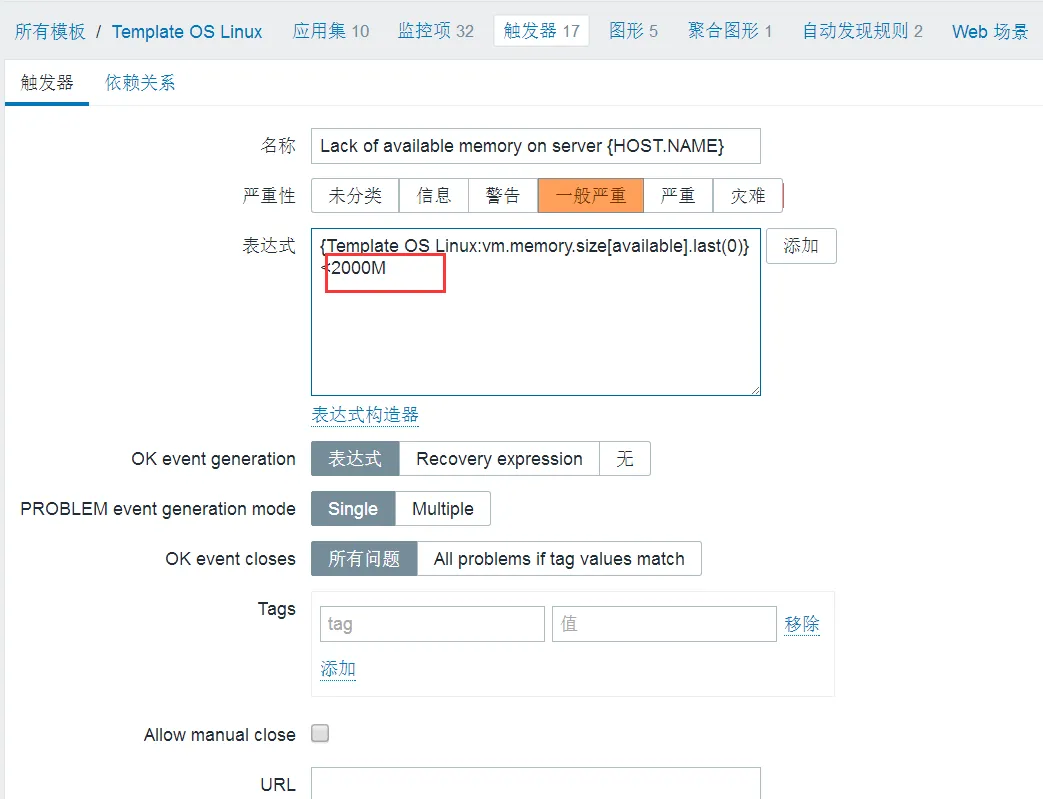Set OK event generation to Recovery expression
Viewport: 1043px width, 799px height.
(x=499, y=458)
